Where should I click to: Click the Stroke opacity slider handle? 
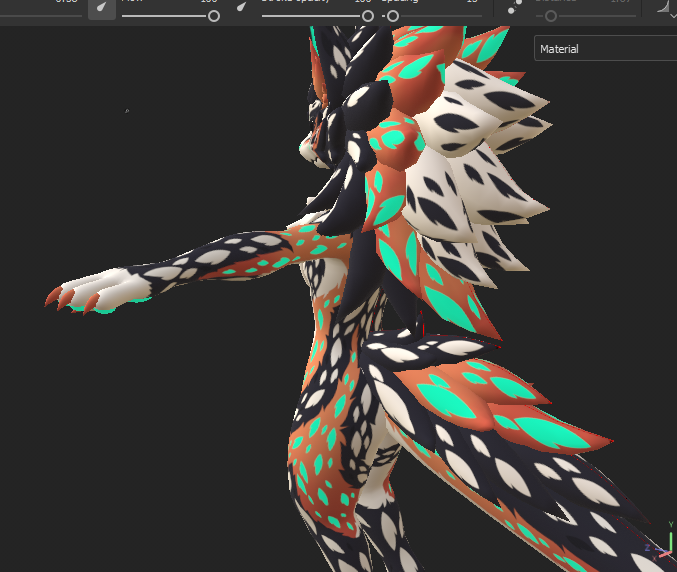tap(368, 16)
